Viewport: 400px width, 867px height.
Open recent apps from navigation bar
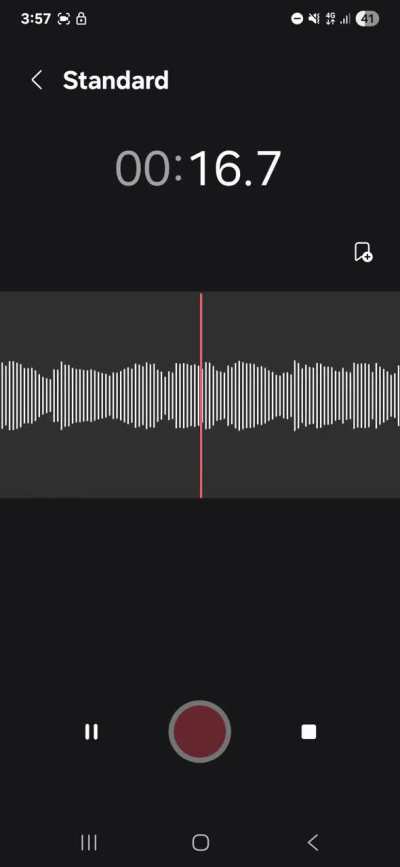89,842
